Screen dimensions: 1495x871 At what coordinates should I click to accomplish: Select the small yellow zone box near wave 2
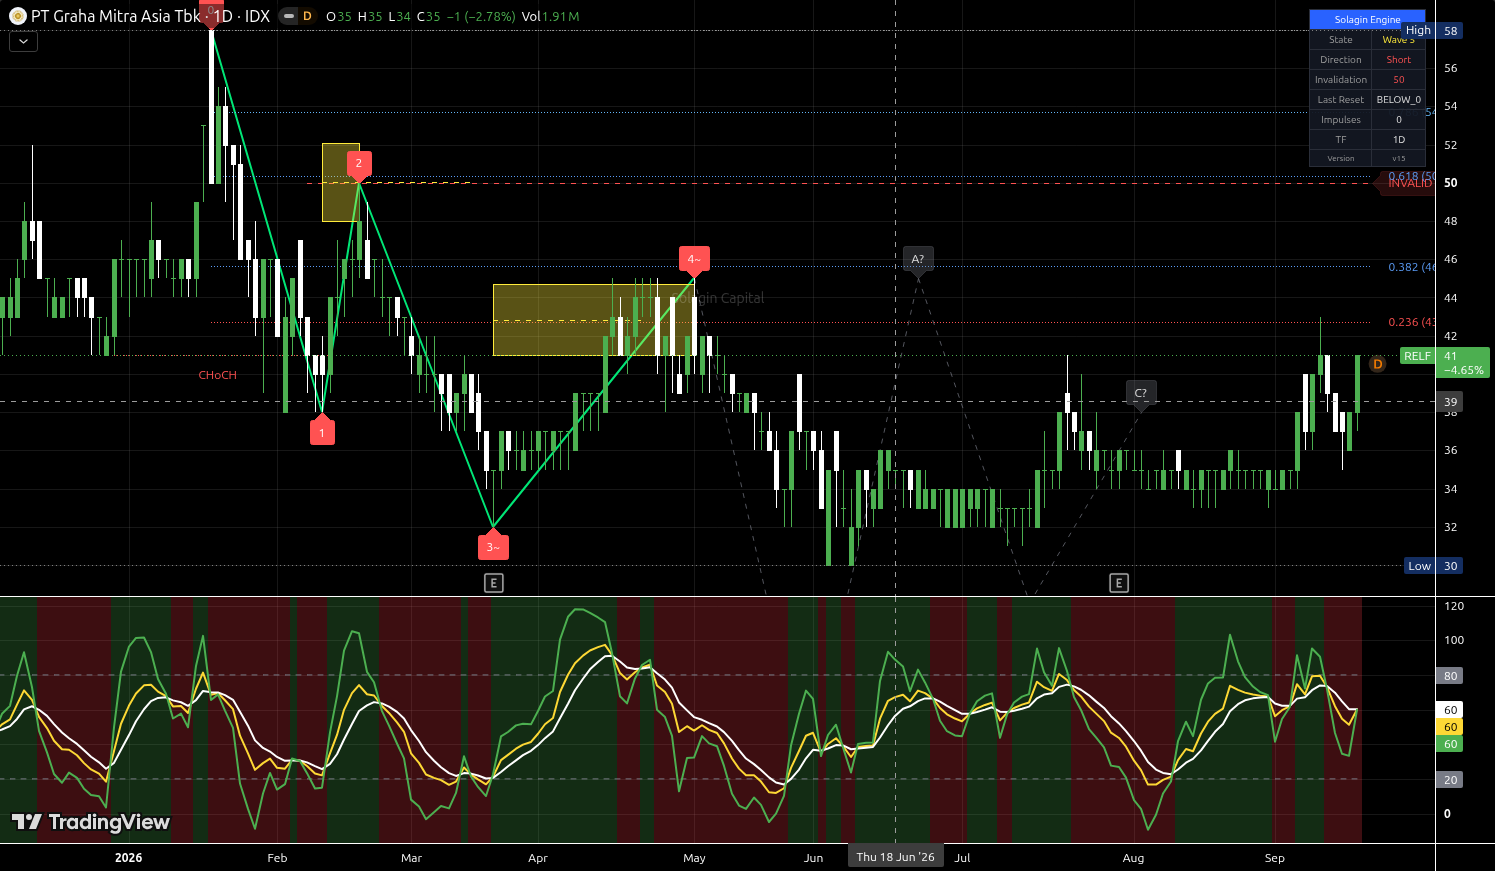(x=340, y=182)
